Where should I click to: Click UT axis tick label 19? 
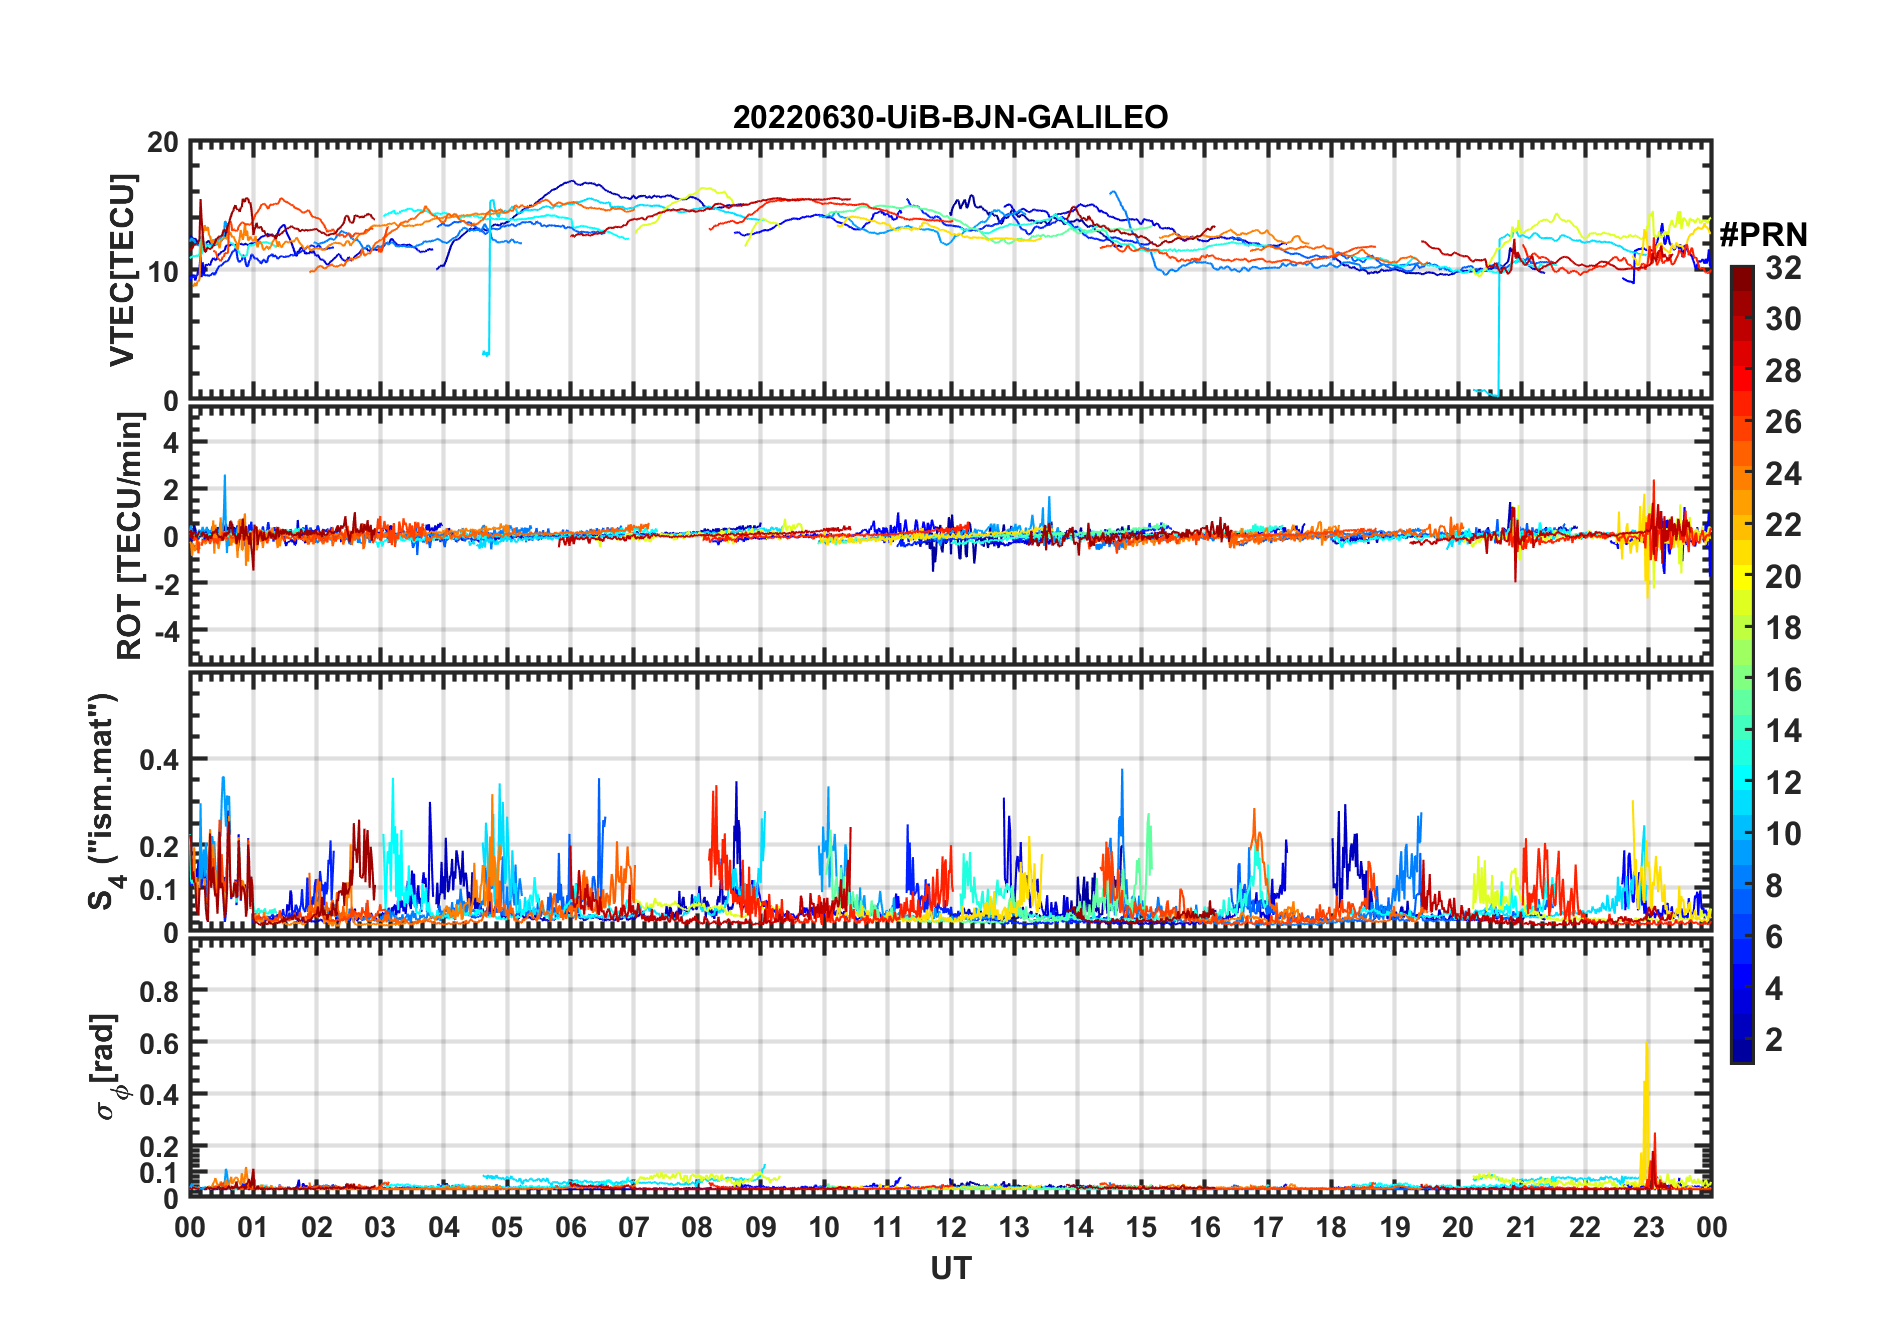point(1395,1227)
